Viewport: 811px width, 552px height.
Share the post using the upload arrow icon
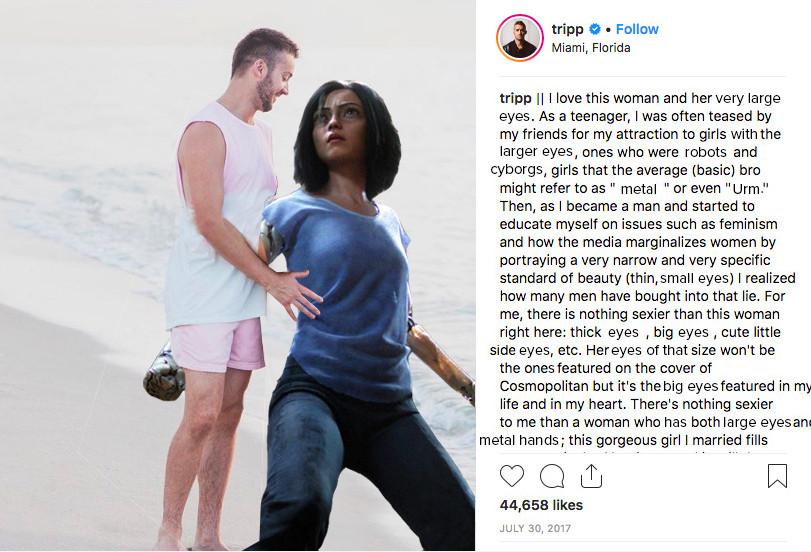(591, 476)
